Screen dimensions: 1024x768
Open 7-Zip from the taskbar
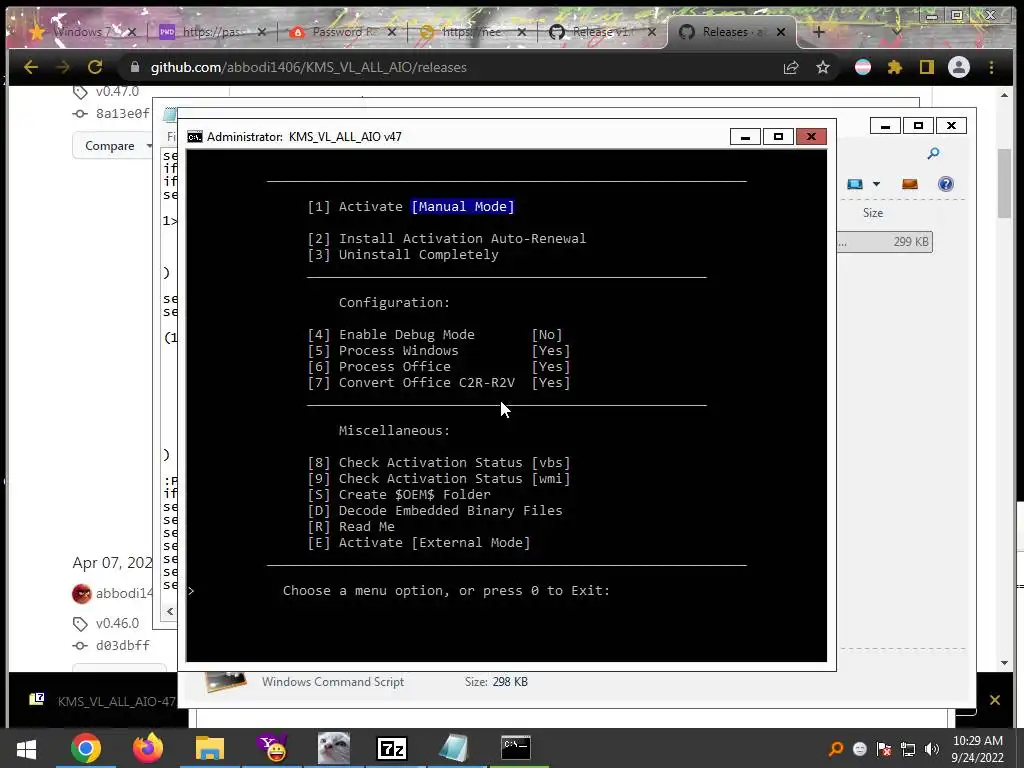tap(392, 748)
